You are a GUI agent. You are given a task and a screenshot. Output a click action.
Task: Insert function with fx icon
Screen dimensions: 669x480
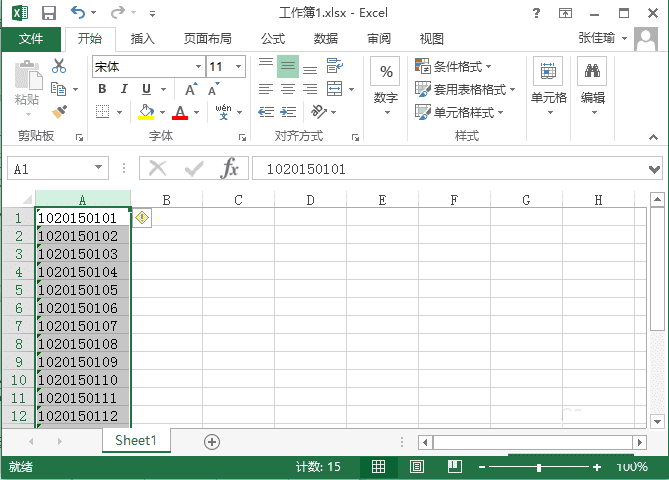coord(229,168)
